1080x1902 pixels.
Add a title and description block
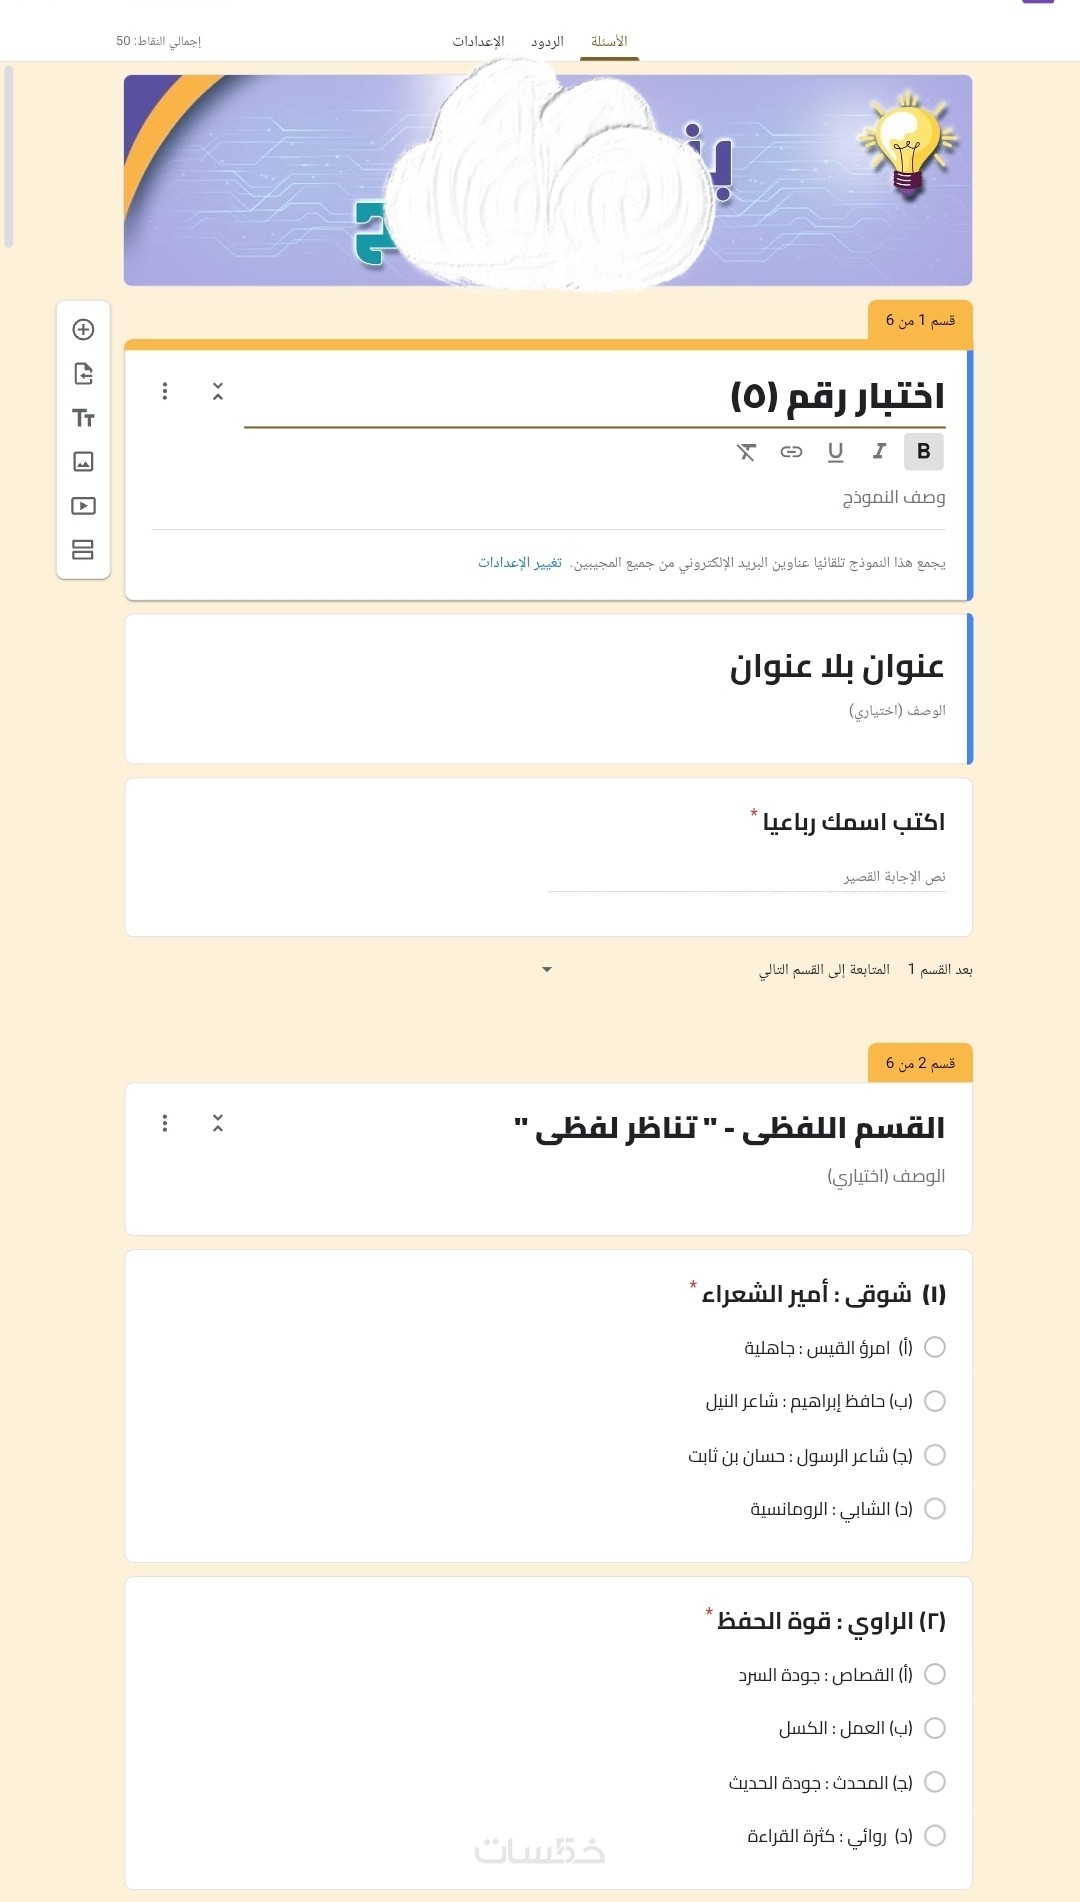click(x=83, y=418)
